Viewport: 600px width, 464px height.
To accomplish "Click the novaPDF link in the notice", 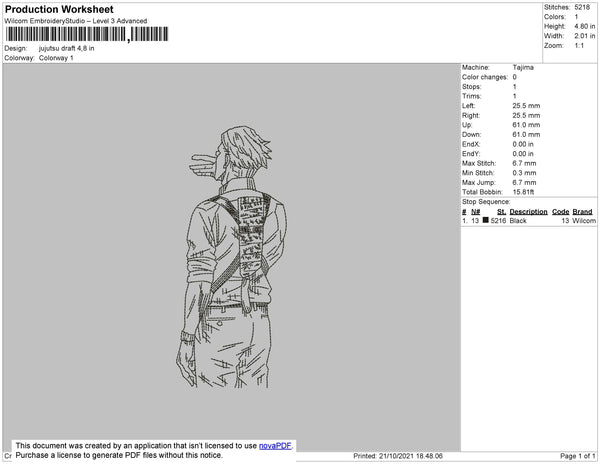I will point(275,446).
